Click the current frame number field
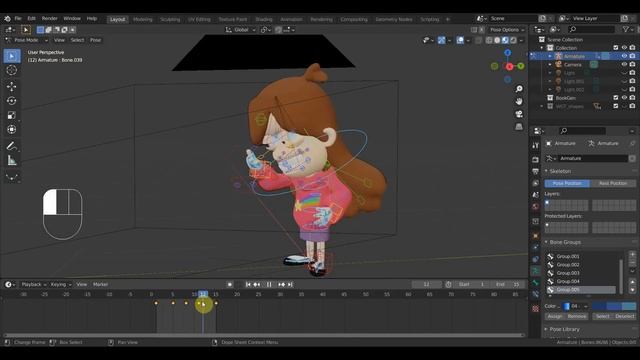Screen dimensions: 640x360 [427, 284]
